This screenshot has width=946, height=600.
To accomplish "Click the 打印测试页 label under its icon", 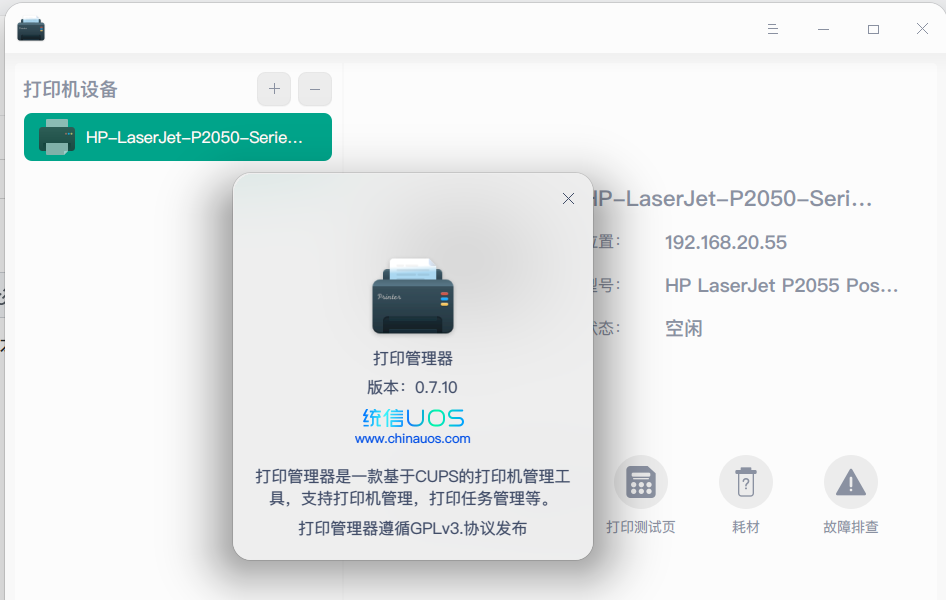I will [x=640, y=528].
